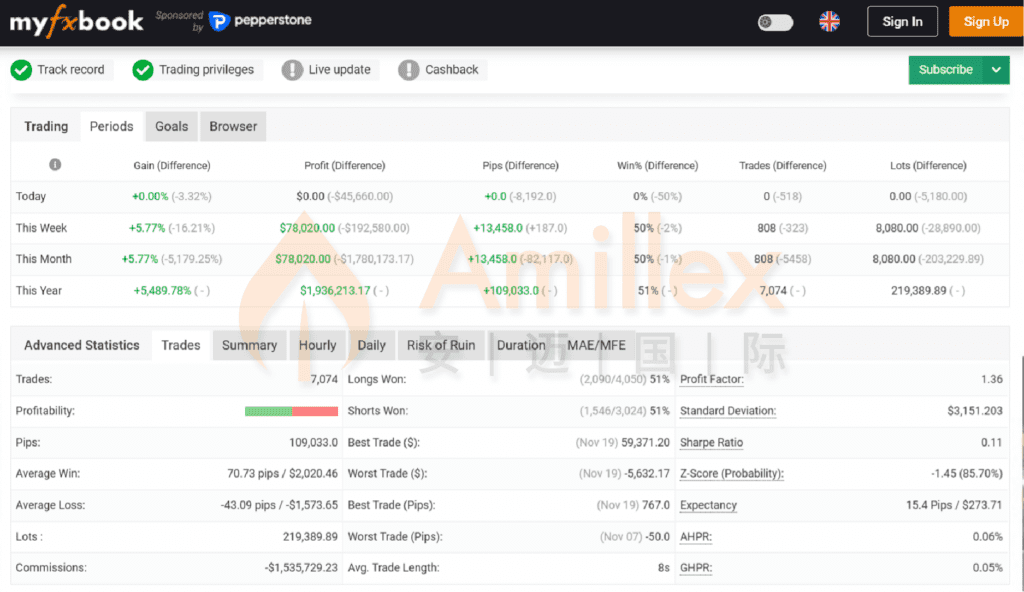Click the Cashback warning icon
1024x592 pixels.
point(409,70)
